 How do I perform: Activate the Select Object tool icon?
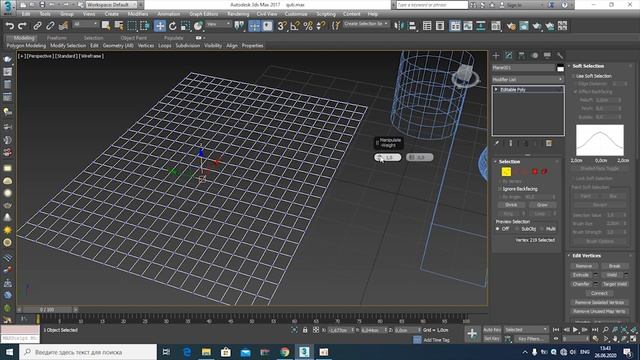(x=106, y=26)
